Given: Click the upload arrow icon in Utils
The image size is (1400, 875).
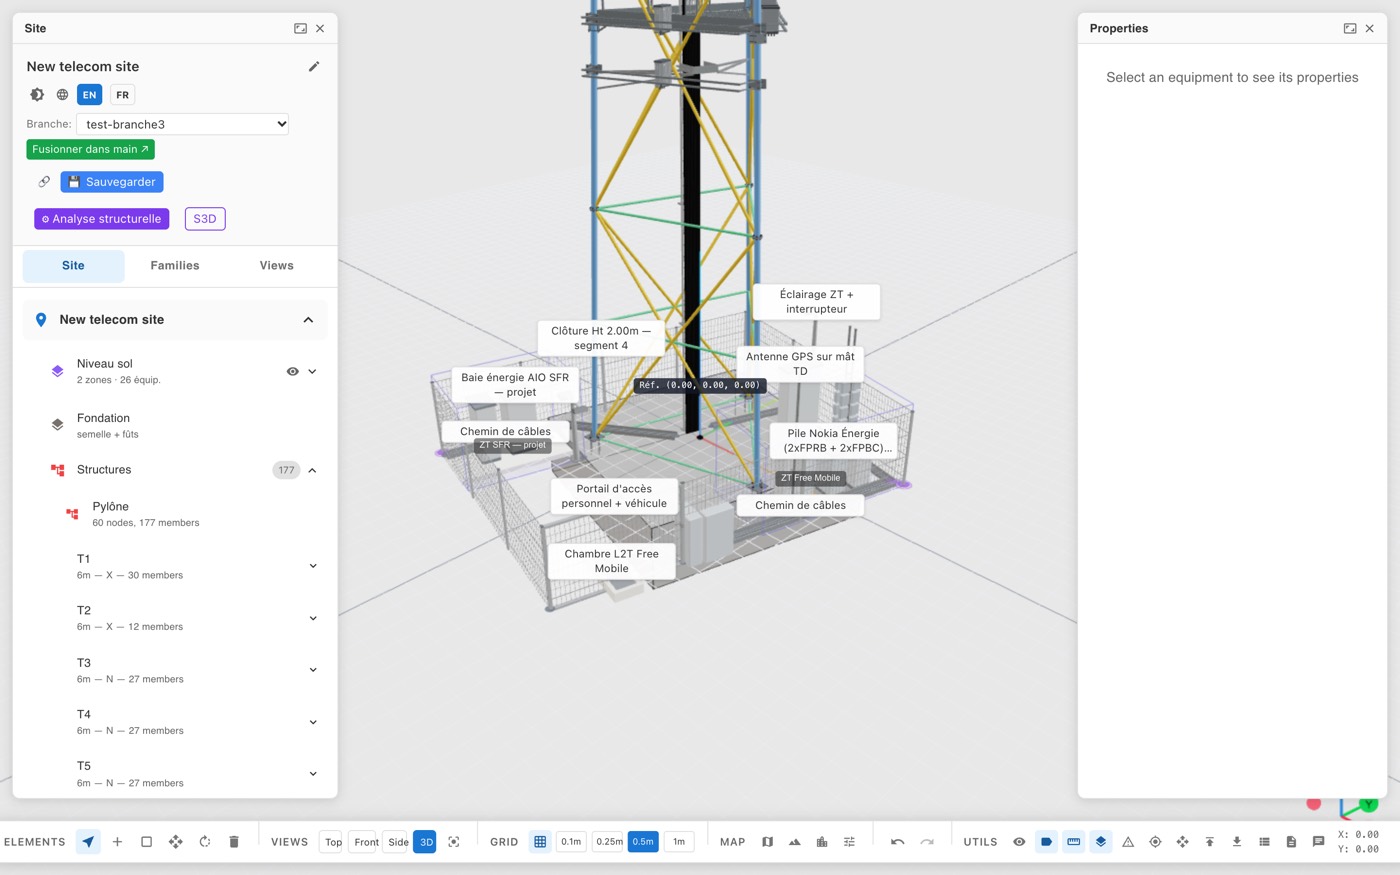Looking at the screenshot, I should [1210, 842].
